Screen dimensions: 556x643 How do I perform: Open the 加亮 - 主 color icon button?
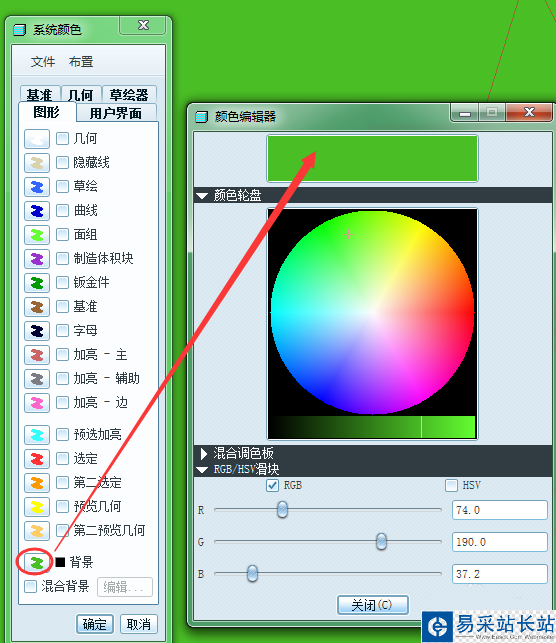(x=37, y=355)
